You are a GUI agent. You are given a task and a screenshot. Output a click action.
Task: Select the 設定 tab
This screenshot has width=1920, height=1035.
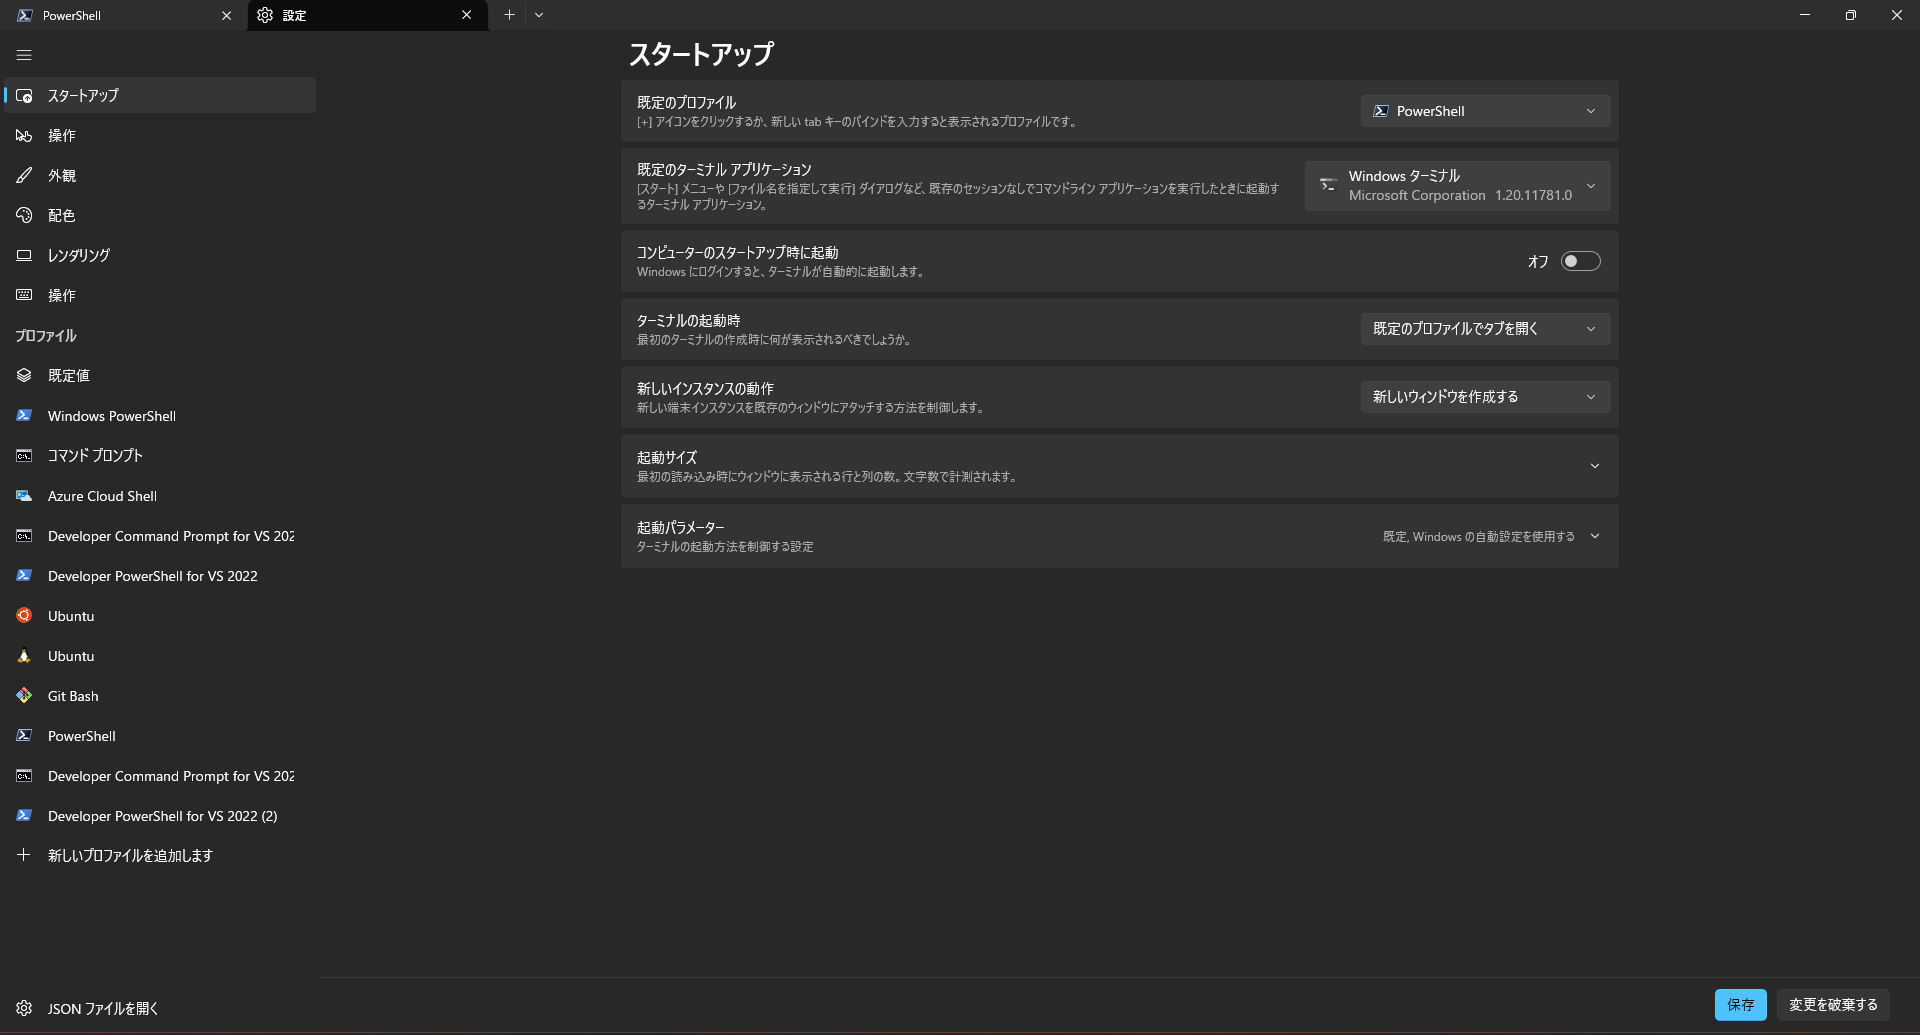click(x=368, y=15)
